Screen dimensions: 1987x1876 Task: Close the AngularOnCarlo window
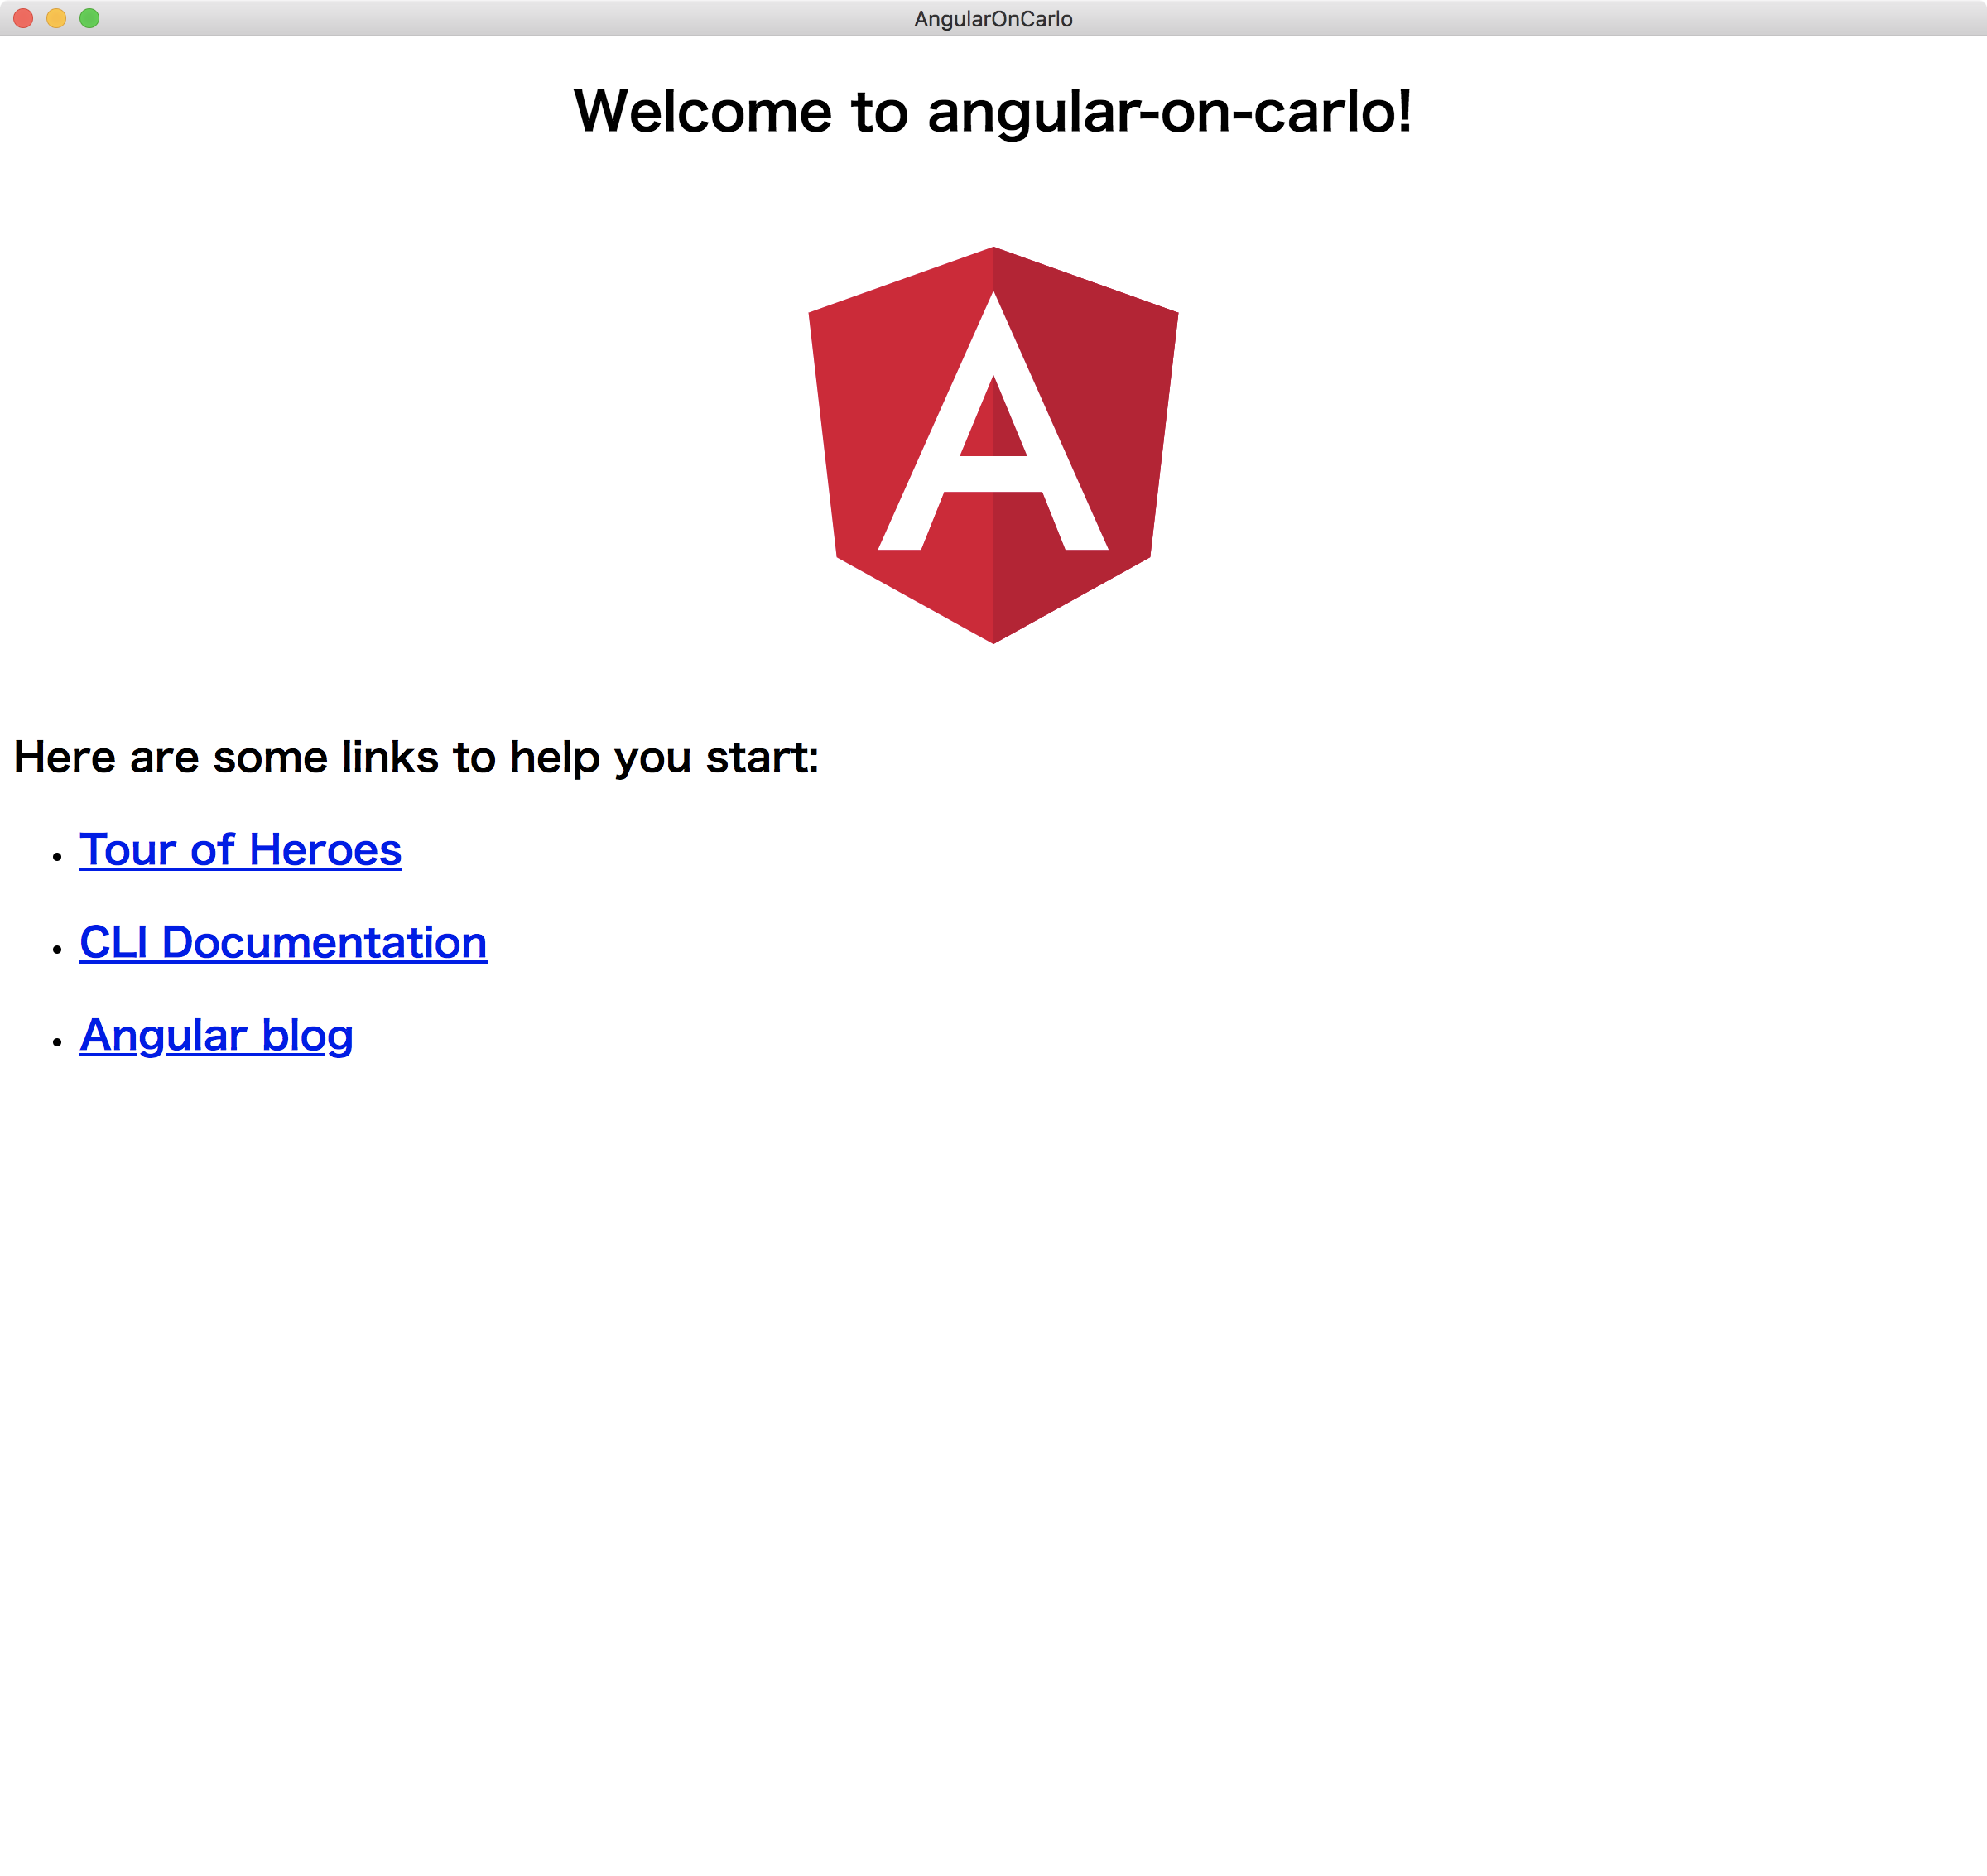pyautogui.click(x=24, y=18)
